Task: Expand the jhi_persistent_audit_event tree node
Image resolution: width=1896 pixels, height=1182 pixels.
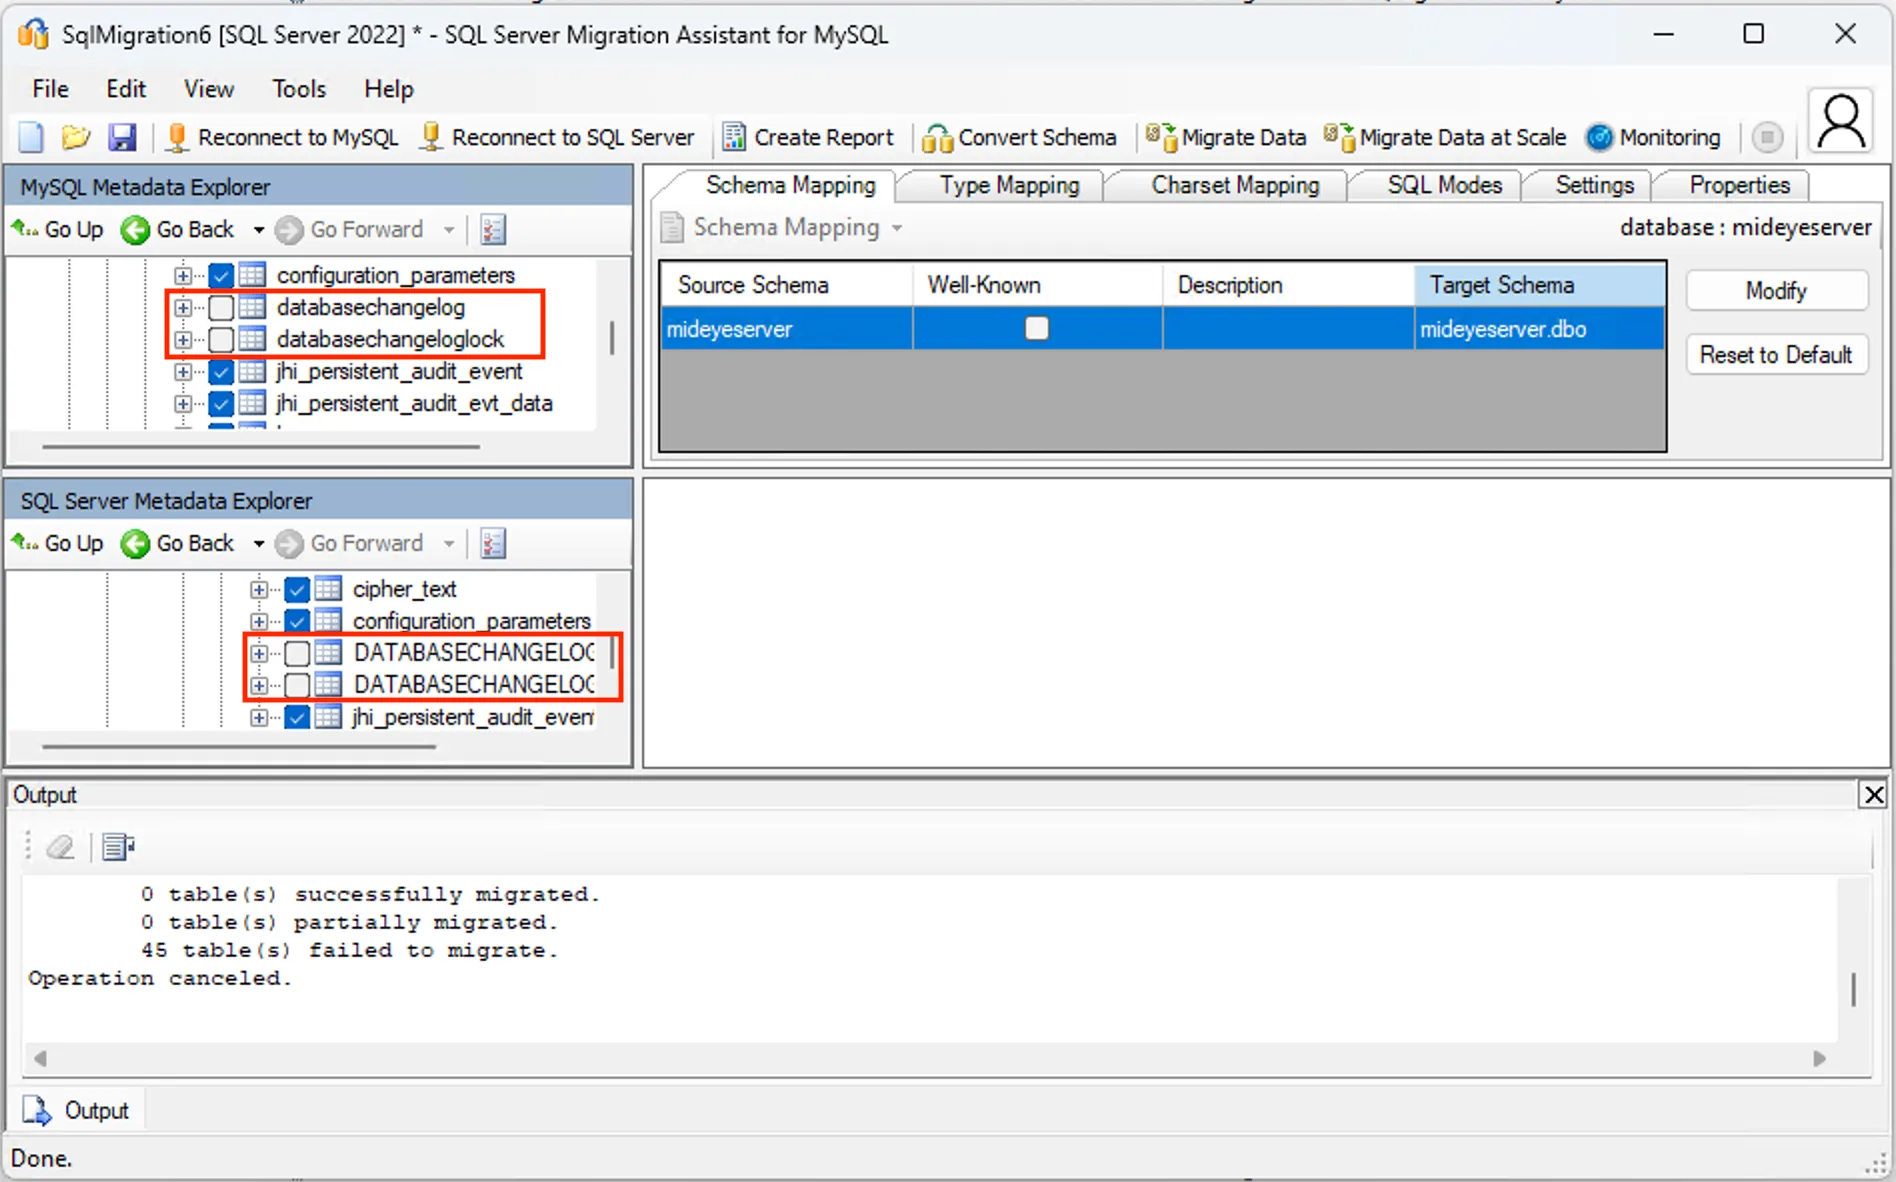Action: pyautogui.click(x=183, y=371)
